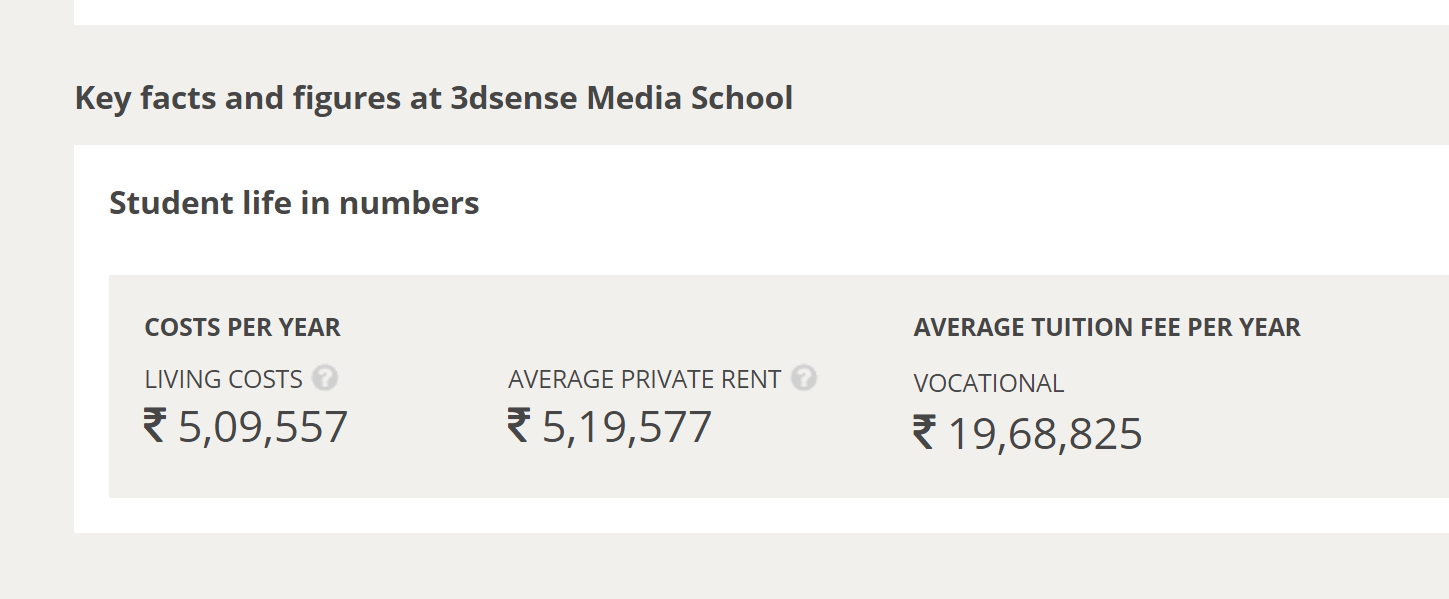Click the "COSTS PER YEAR" label
The width and height of the screenshot is (1449, 599).
click(243, 328)
